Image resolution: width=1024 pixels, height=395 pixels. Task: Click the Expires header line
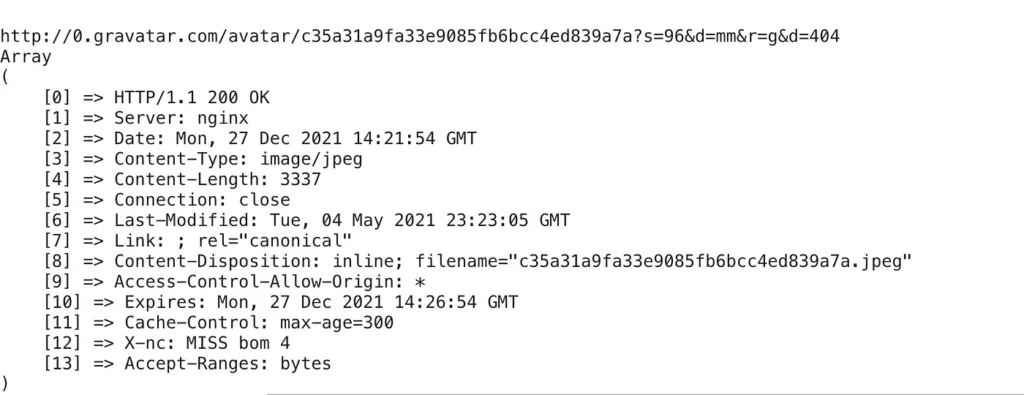click(281, 302)
